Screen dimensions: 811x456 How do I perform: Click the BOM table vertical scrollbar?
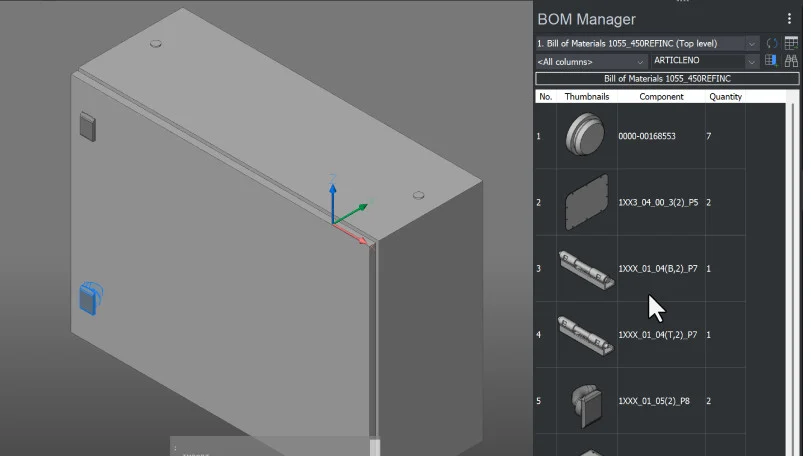tap(792, 279)
